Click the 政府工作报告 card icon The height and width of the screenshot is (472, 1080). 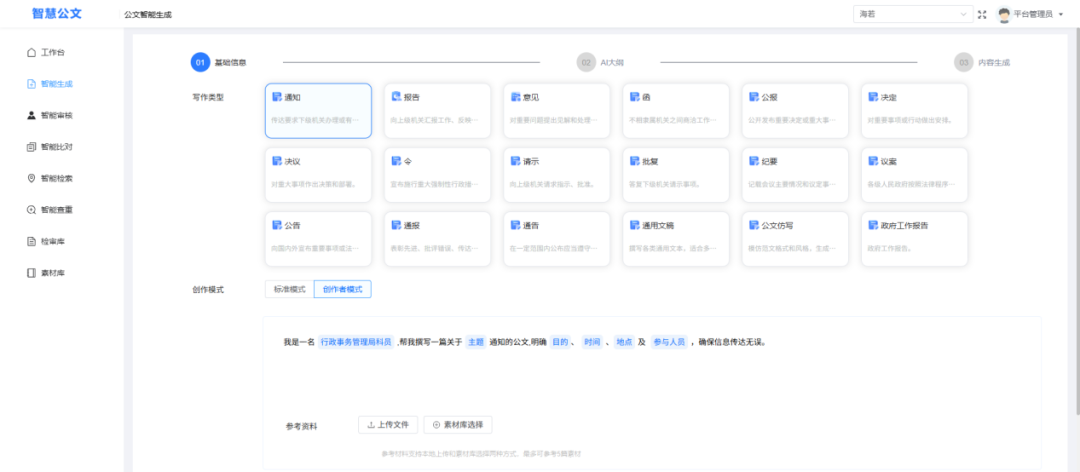pos(873,225)
